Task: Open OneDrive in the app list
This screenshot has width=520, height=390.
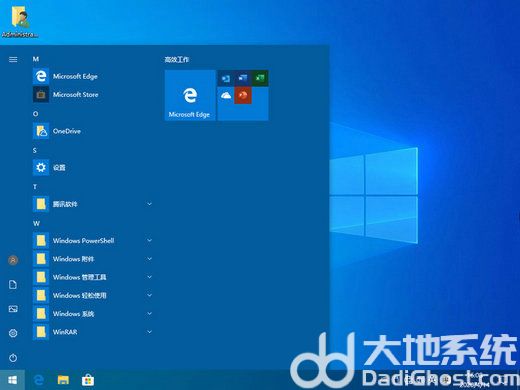Action: click(92, 131)
